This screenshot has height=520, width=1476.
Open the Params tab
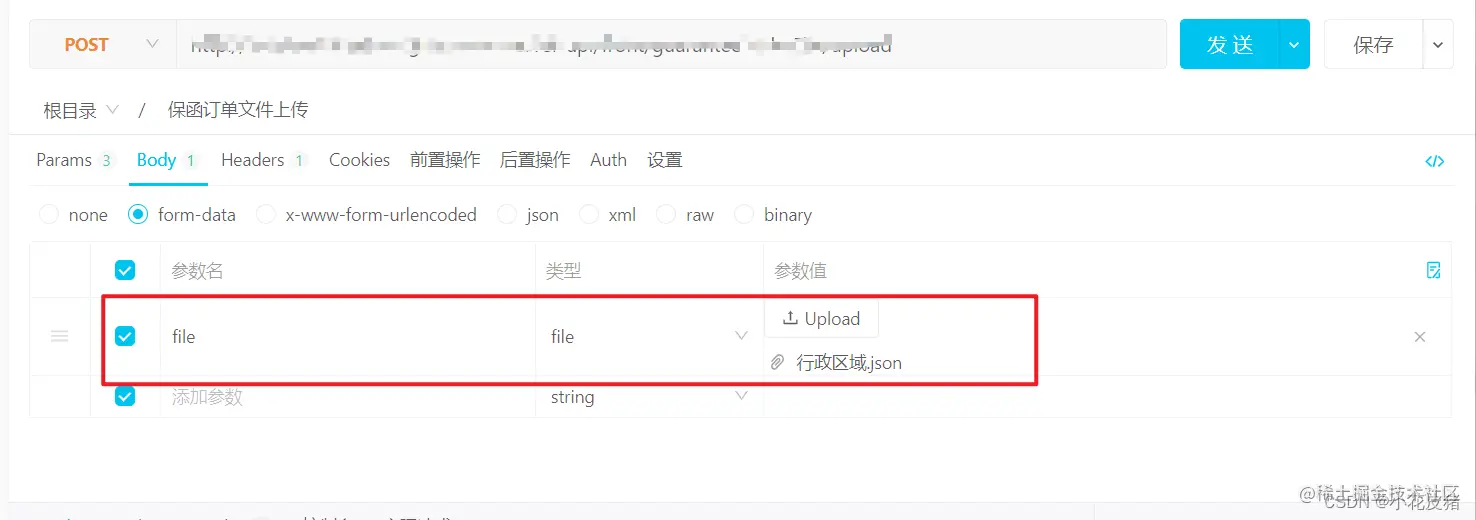tap(75, 160)
